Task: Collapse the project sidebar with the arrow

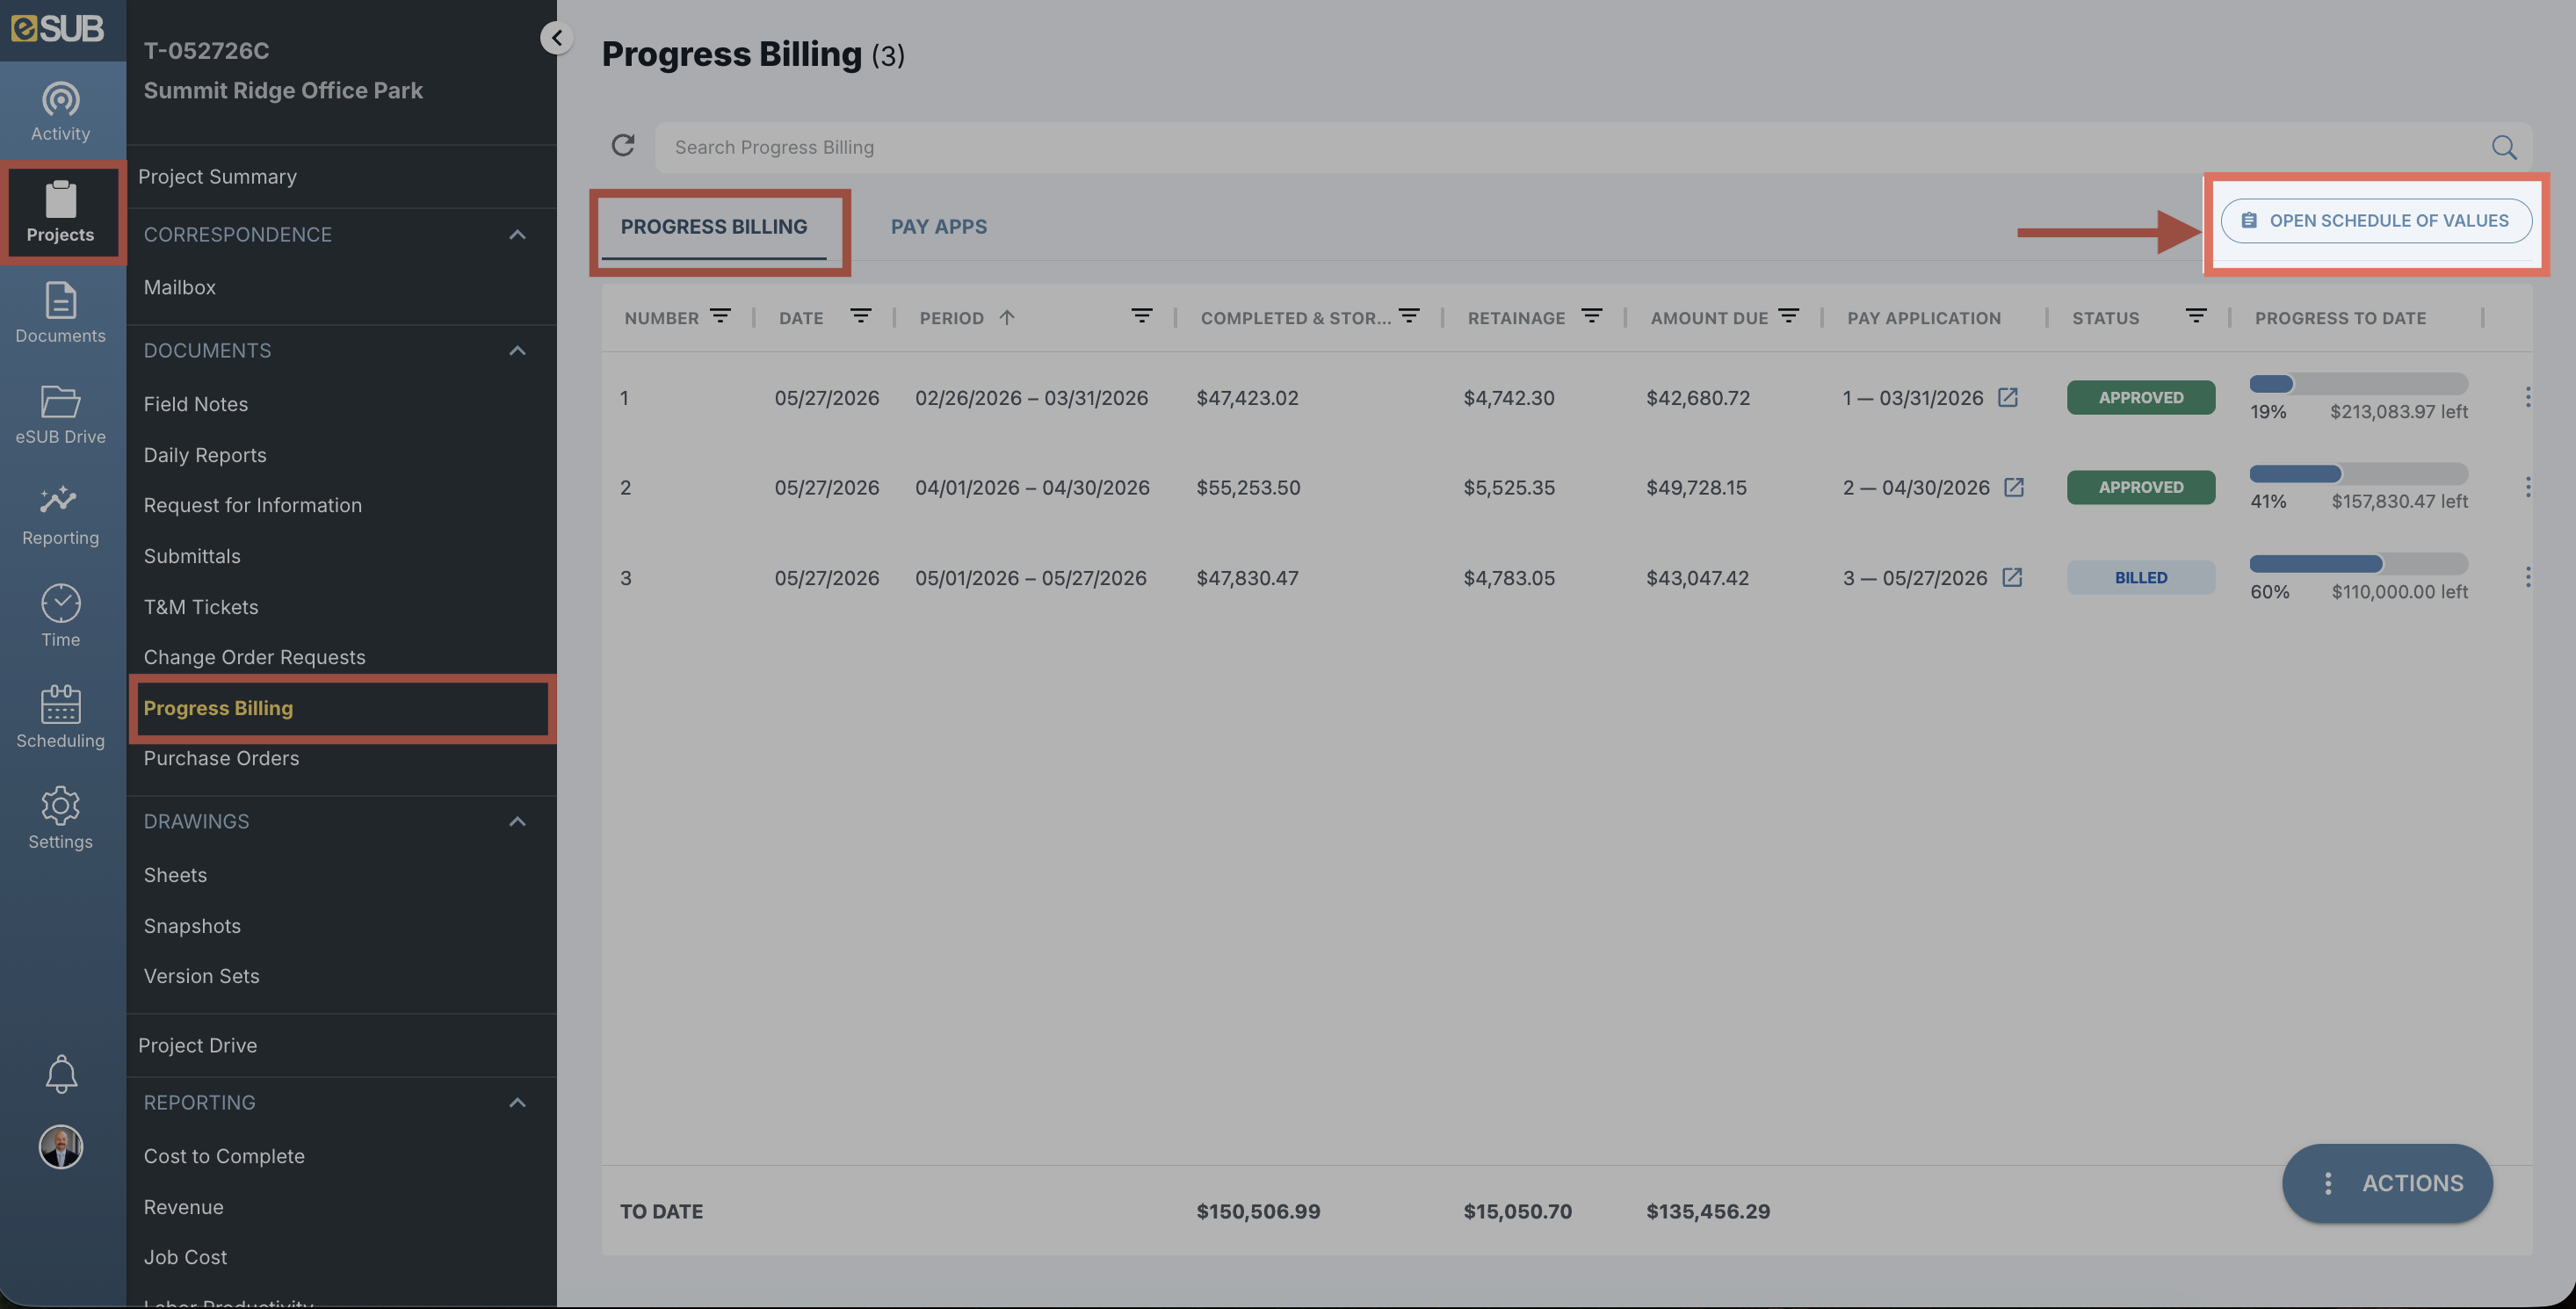Action: [x=557, y=38]
